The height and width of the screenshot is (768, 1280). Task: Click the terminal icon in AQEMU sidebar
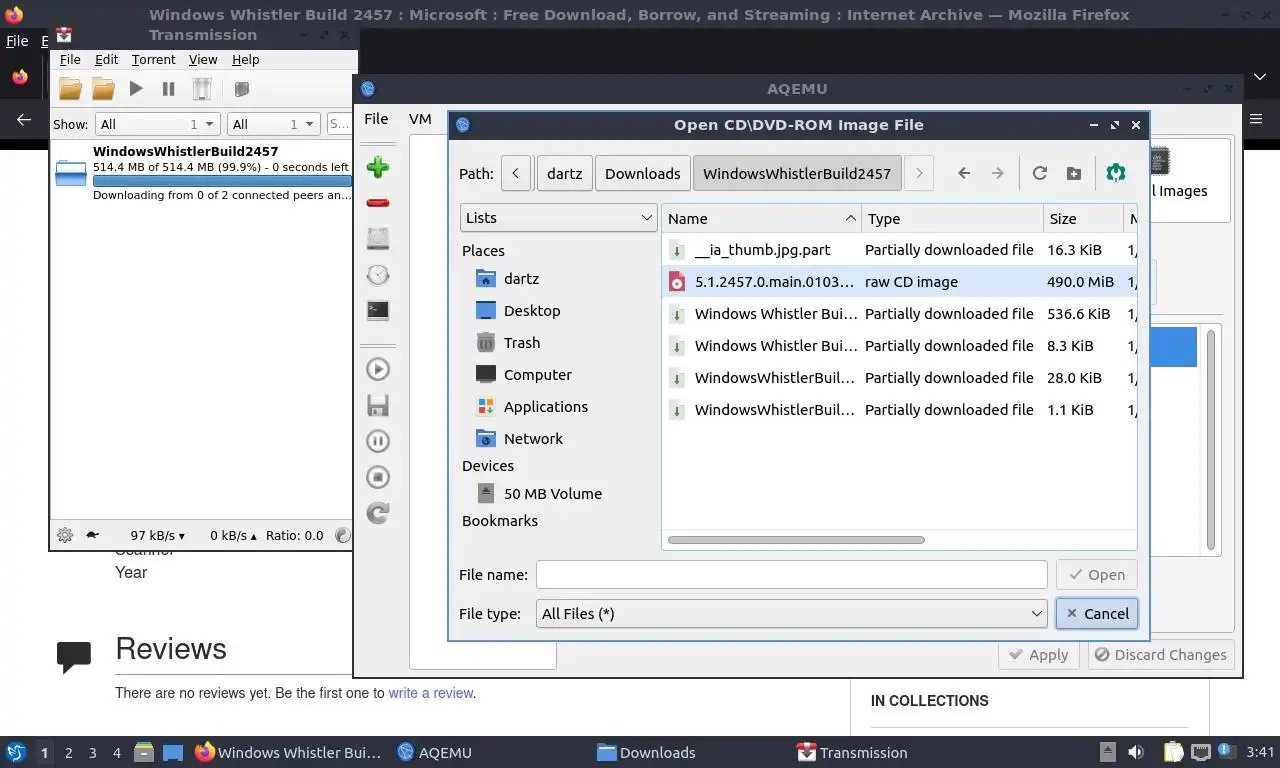click(378, 310)
